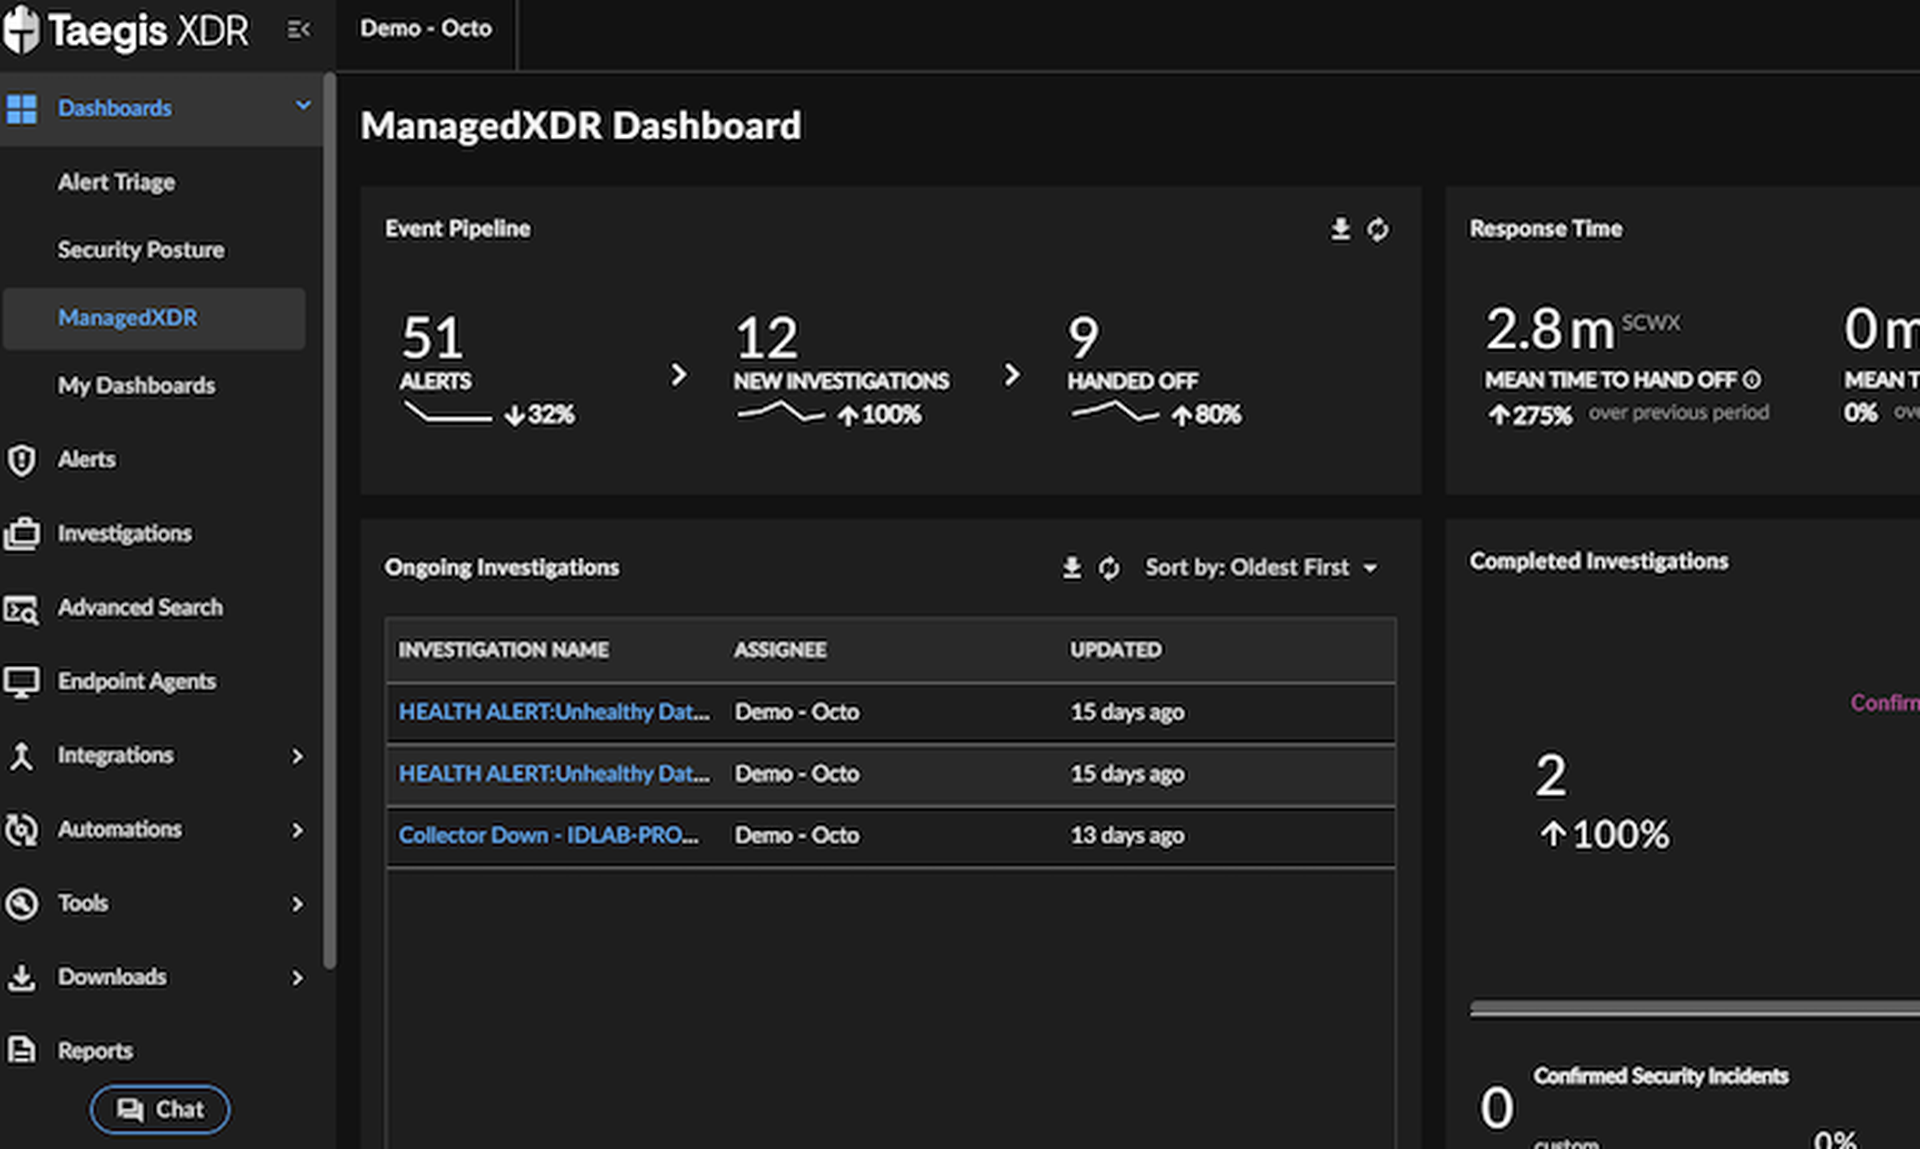Click the 2.8 m mean time value
Viewport: 1920px width, 1149px height.
pyautogui.click(x=1551, y=329)
